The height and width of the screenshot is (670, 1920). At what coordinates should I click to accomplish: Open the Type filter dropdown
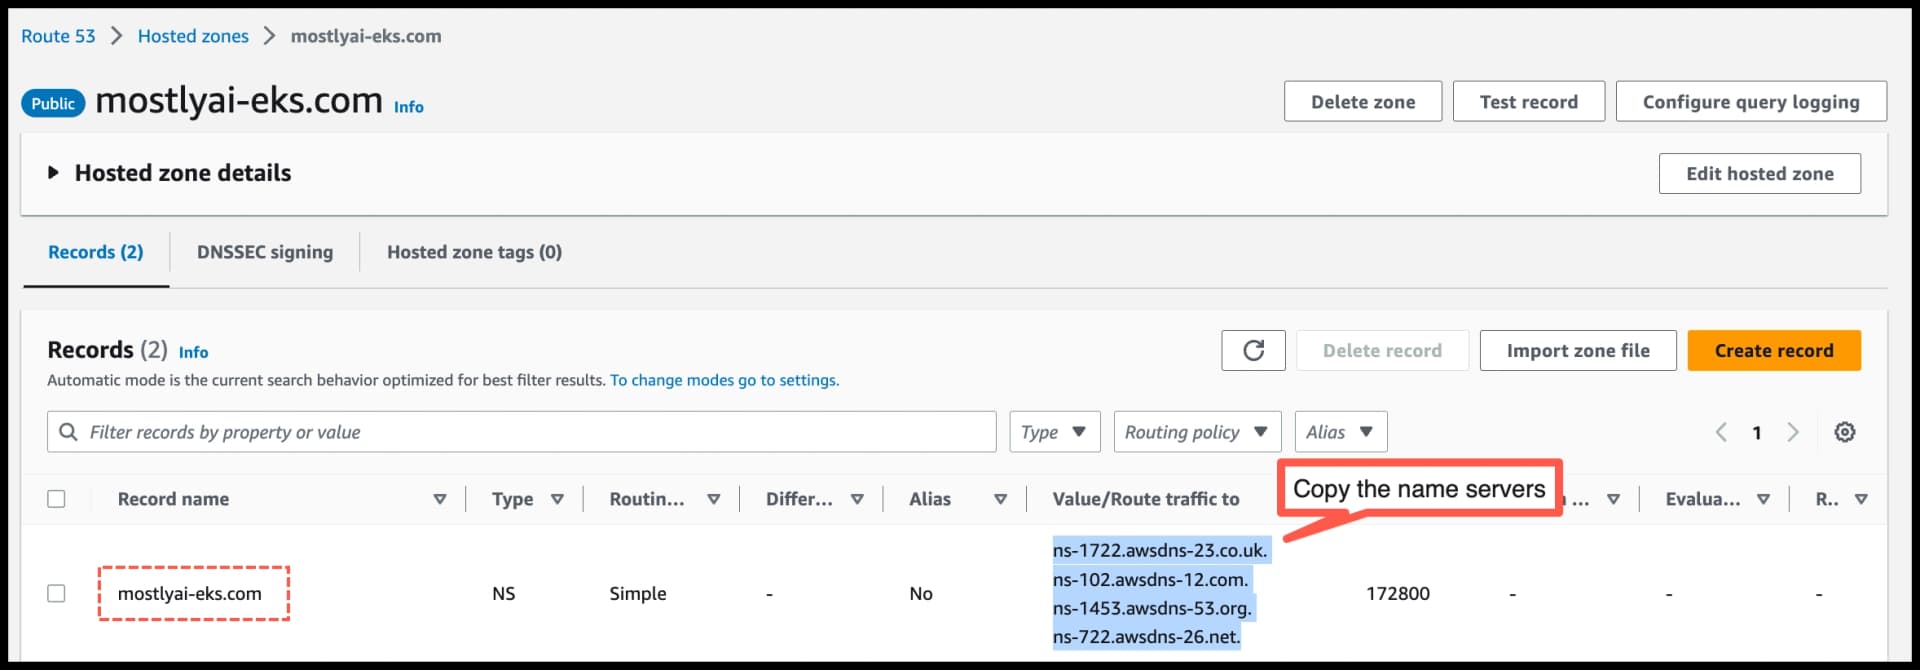pyautogui.click(x=1054, y=432)
